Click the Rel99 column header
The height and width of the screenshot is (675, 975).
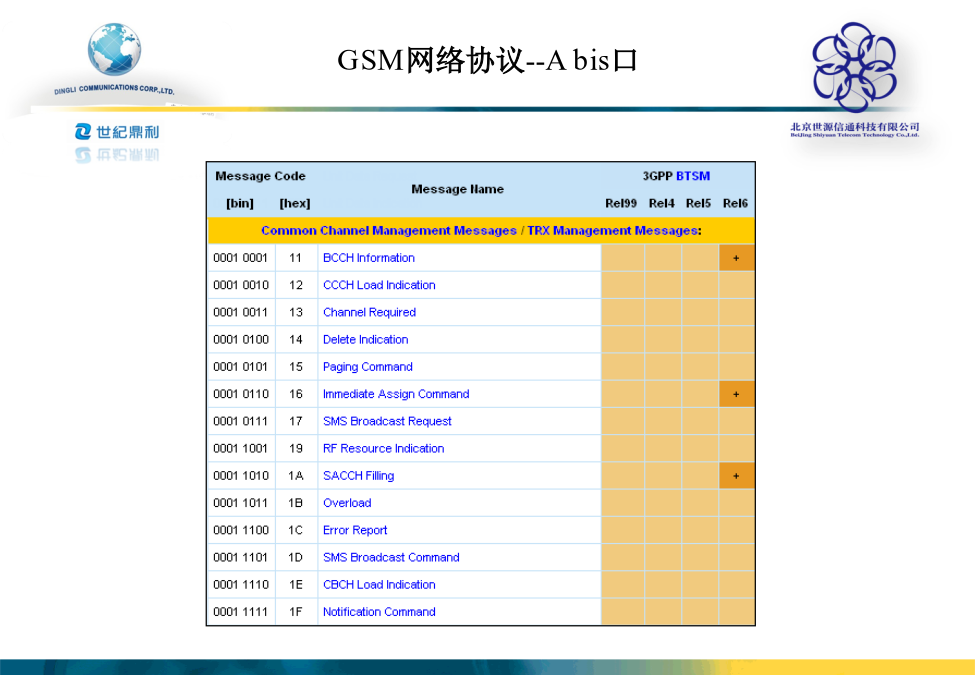[621, 203]
